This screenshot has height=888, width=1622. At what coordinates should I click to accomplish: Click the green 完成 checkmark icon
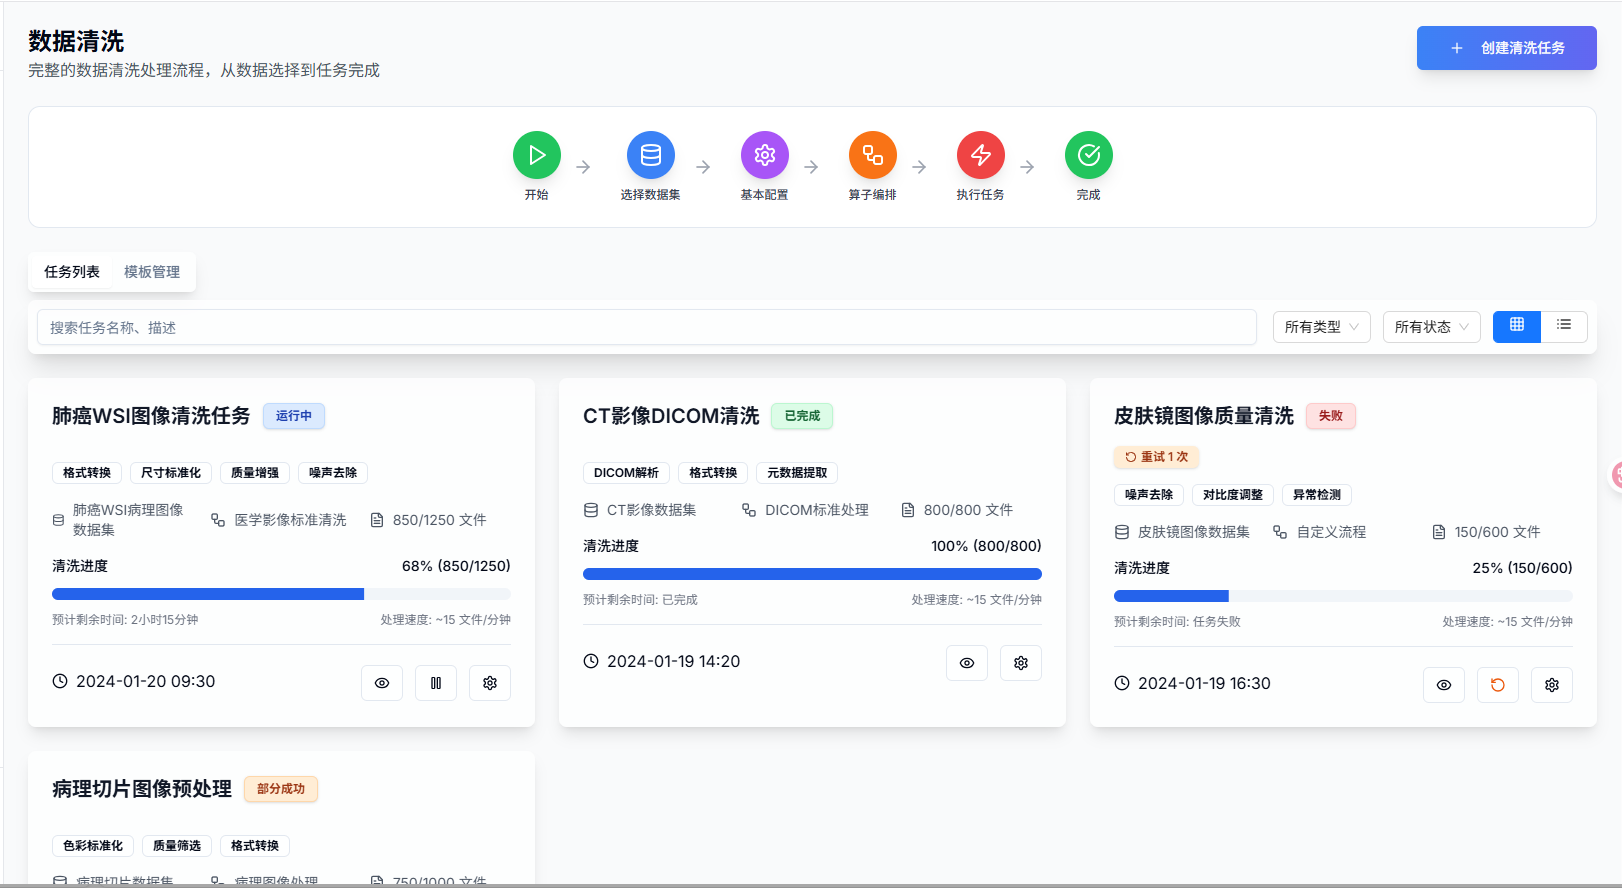click(x=1089, y=155)
